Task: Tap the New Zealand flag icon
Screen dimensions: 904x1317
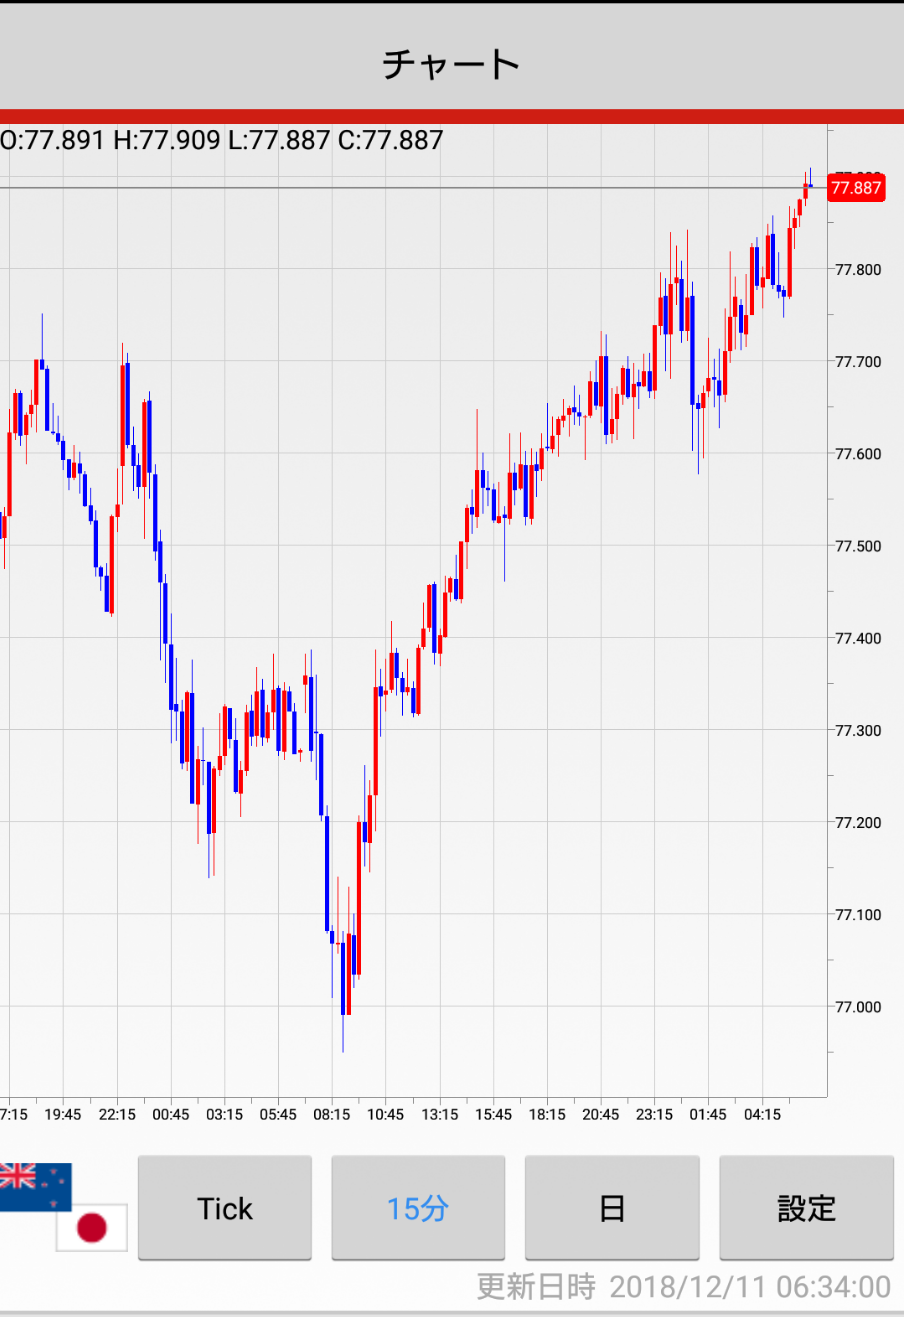Action: 35,1185
